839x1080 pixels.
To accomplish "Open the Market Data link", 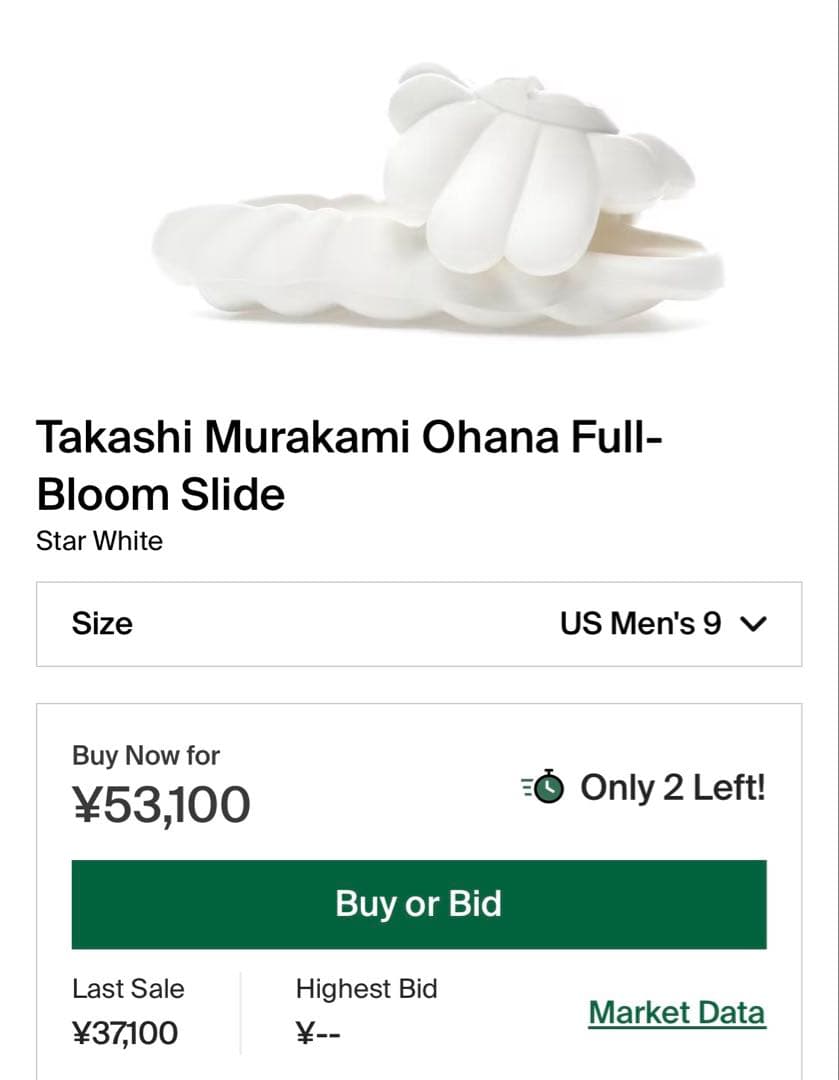I will (x=676, y=1012).
